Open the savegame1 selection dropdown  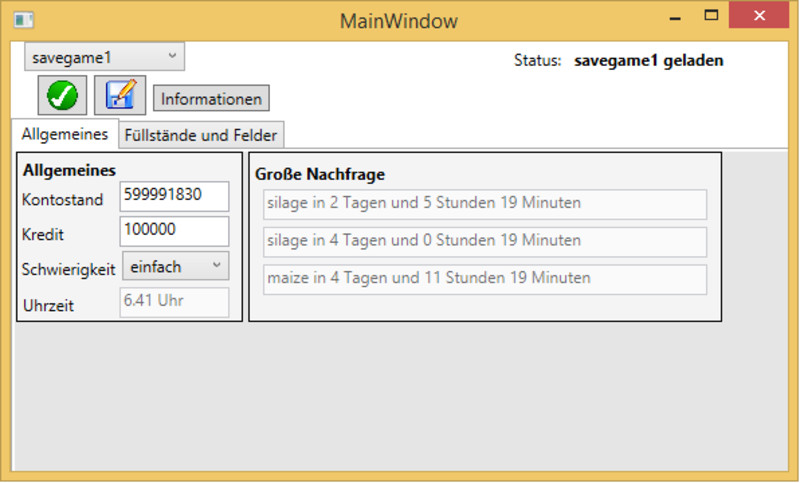[x=104, y=57]
